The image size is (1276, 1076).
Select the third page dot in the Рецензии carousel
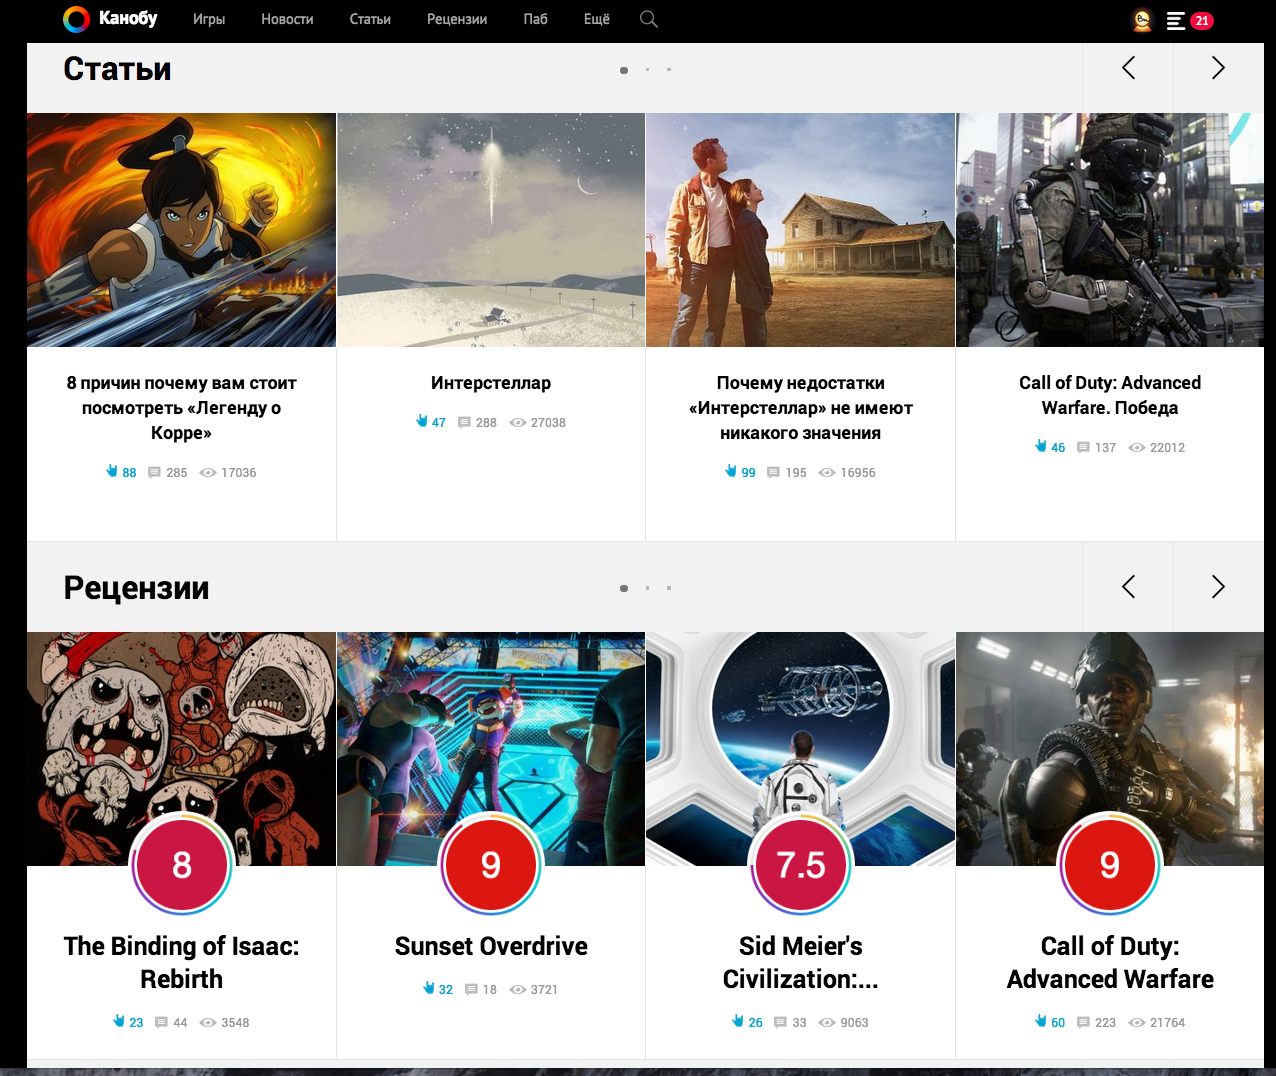tap(669, 588)
